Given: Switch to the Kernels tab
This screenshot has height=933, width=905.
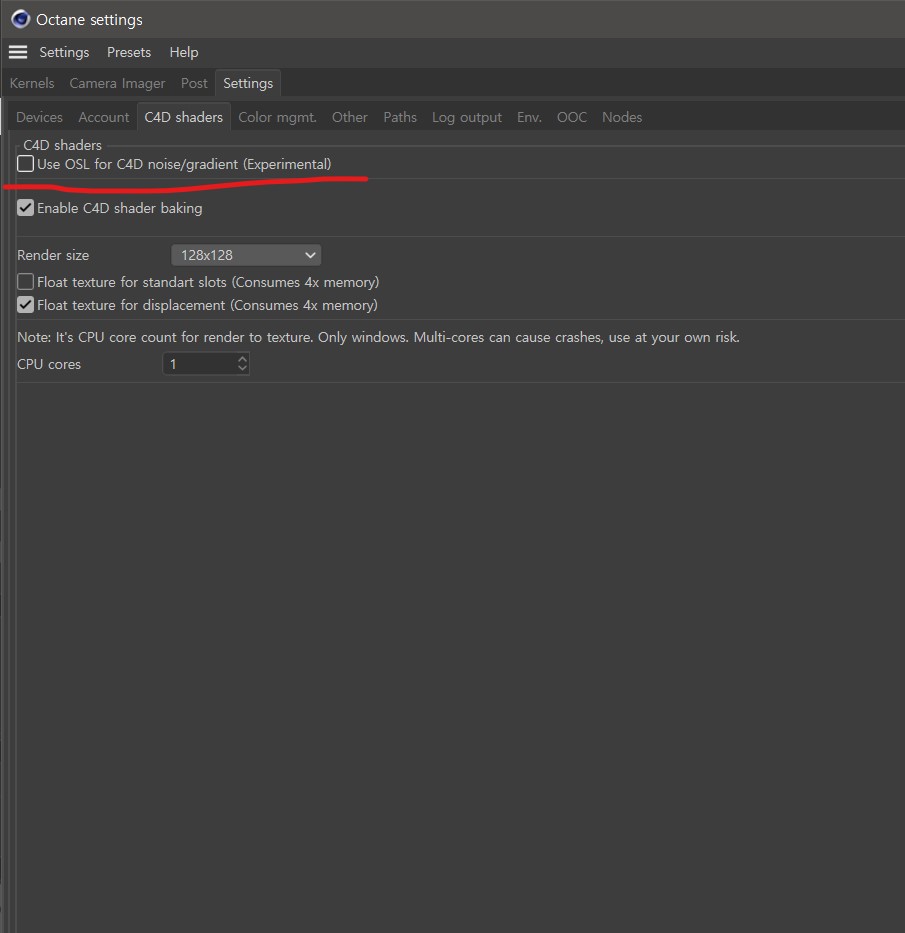Looking at the screenshot, I should [32, 83].
